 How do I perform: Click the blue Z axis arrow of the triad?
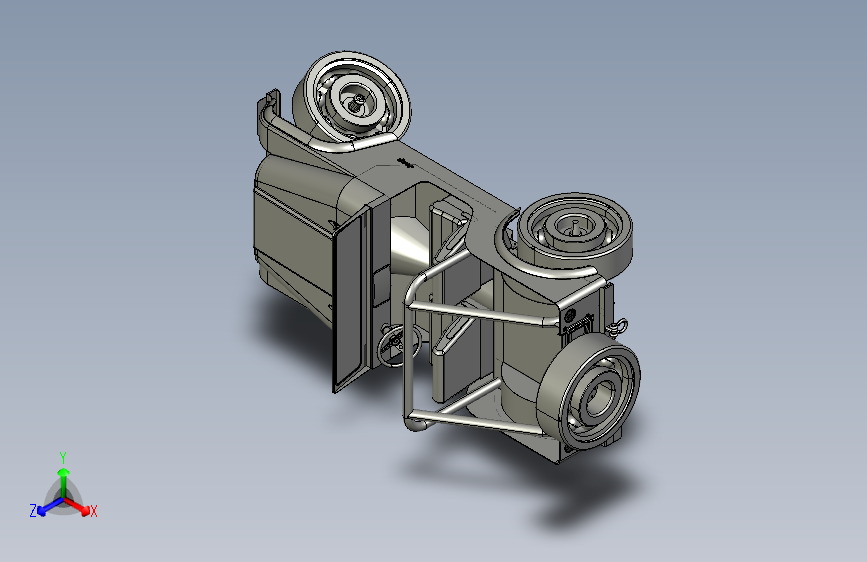pyautogui.click(x=49, y=507)
